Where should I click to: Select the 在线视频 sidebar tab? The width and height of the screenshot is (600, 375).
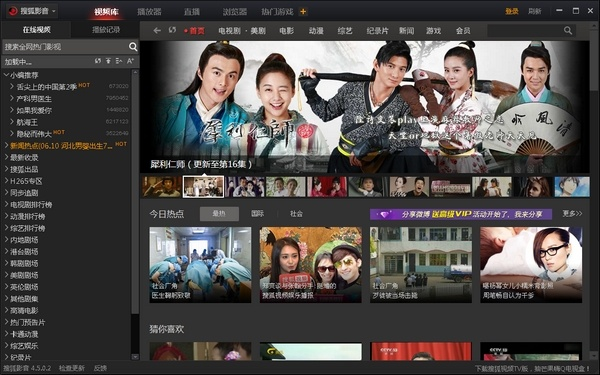tap(36, 29)
